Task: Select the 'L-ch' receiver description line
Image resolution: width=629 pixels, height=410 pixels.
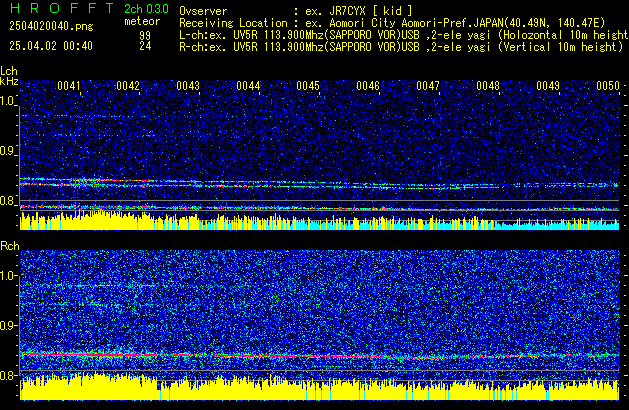Action: (404, 35)
